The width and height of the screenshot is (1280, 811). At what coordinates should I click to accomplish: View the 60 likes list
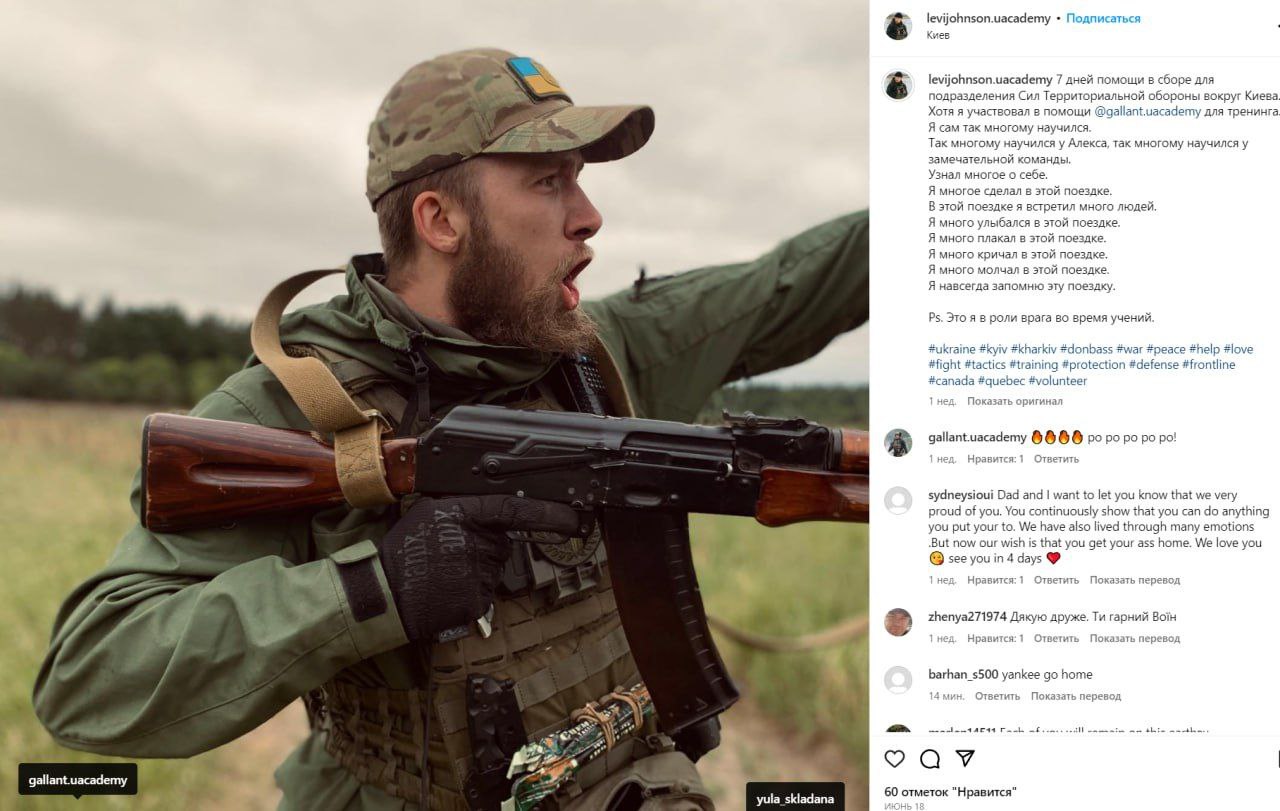point(951,792)
